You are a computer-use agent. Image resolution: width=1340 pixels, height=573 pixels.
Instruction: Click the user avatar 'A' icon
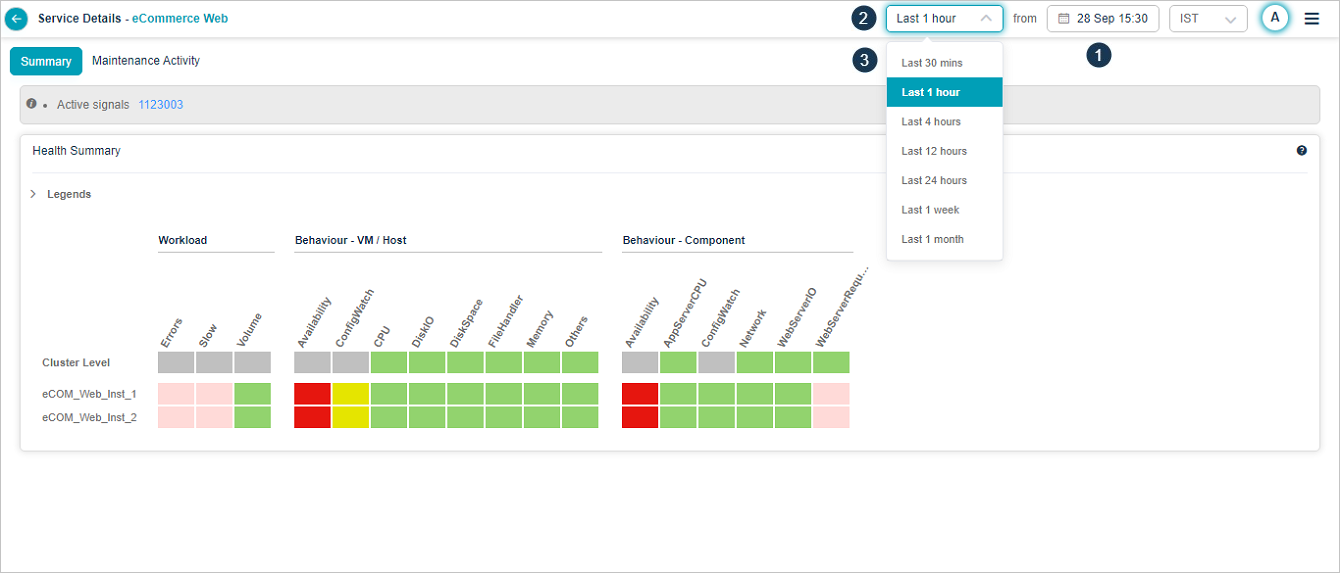(1275, 18)
